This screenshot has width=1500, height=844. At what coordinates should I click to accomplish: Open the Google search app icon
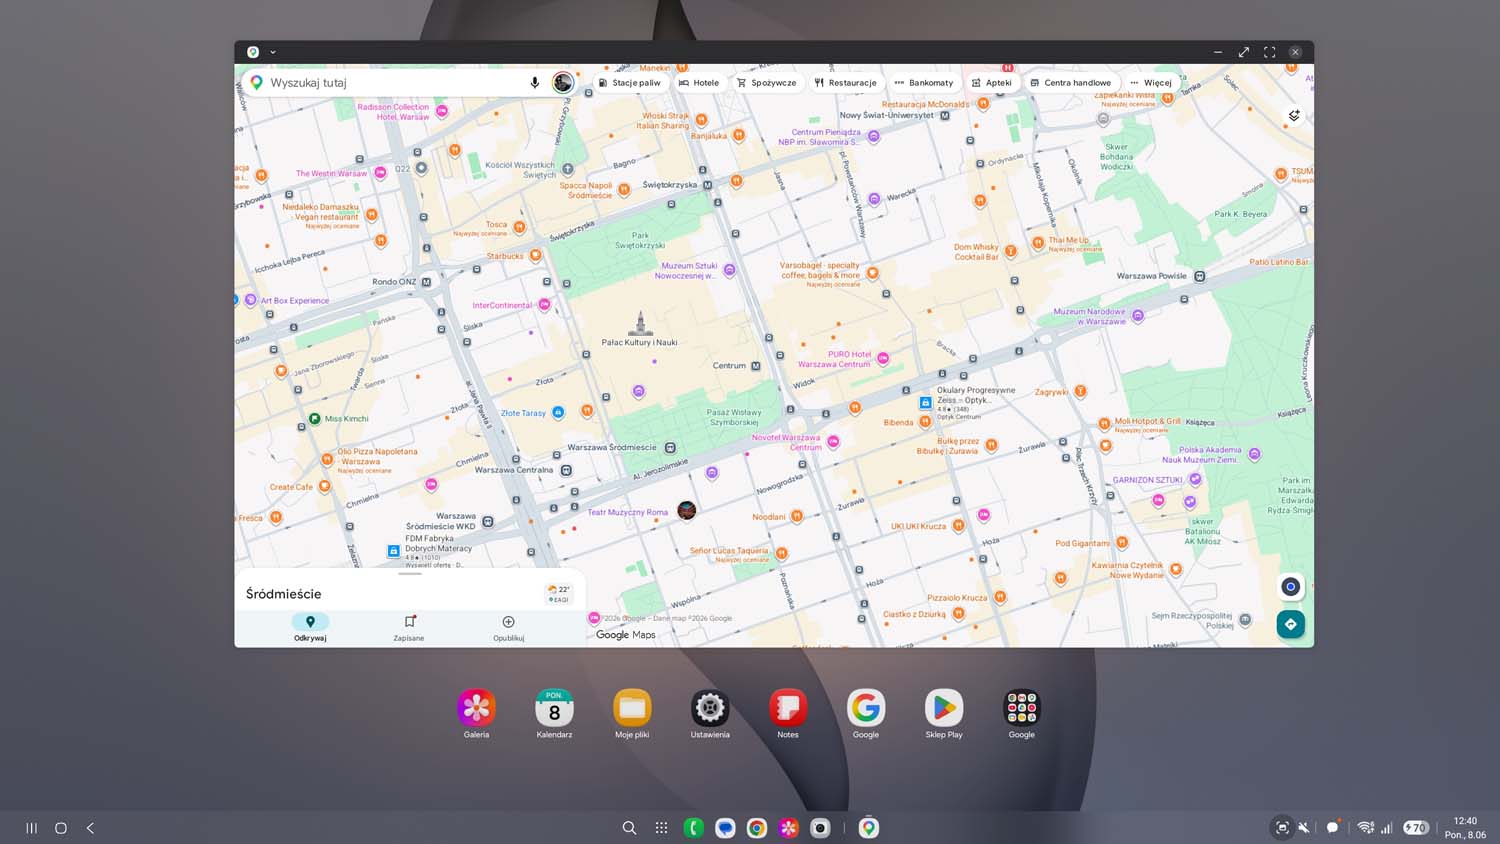(x=866, y=708)
